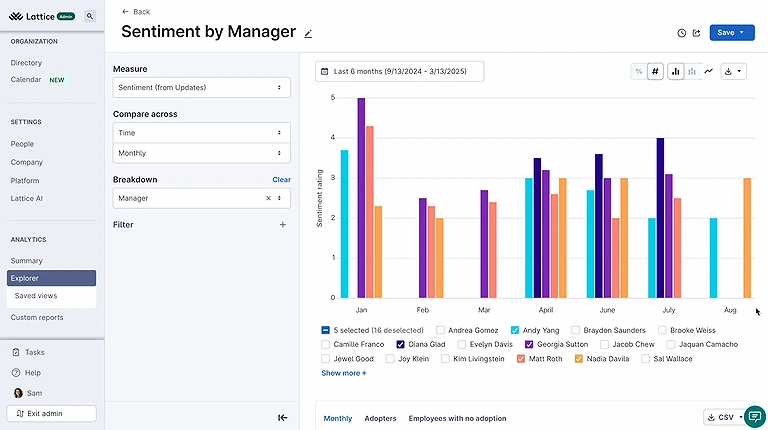Uncheck the Nadia Davila checkbox

tap(578, 359)
